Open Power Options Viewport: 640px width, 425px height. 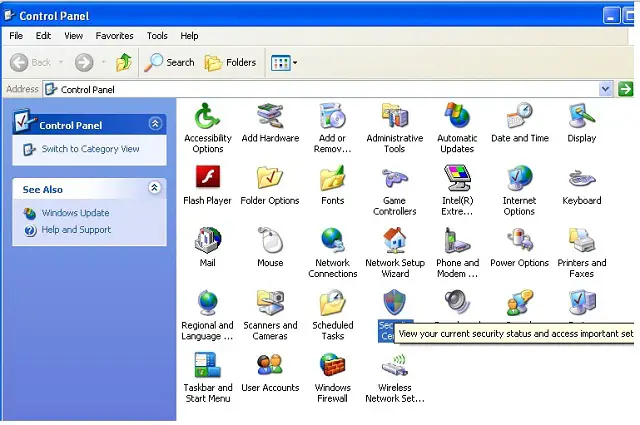tap(520, 247)
